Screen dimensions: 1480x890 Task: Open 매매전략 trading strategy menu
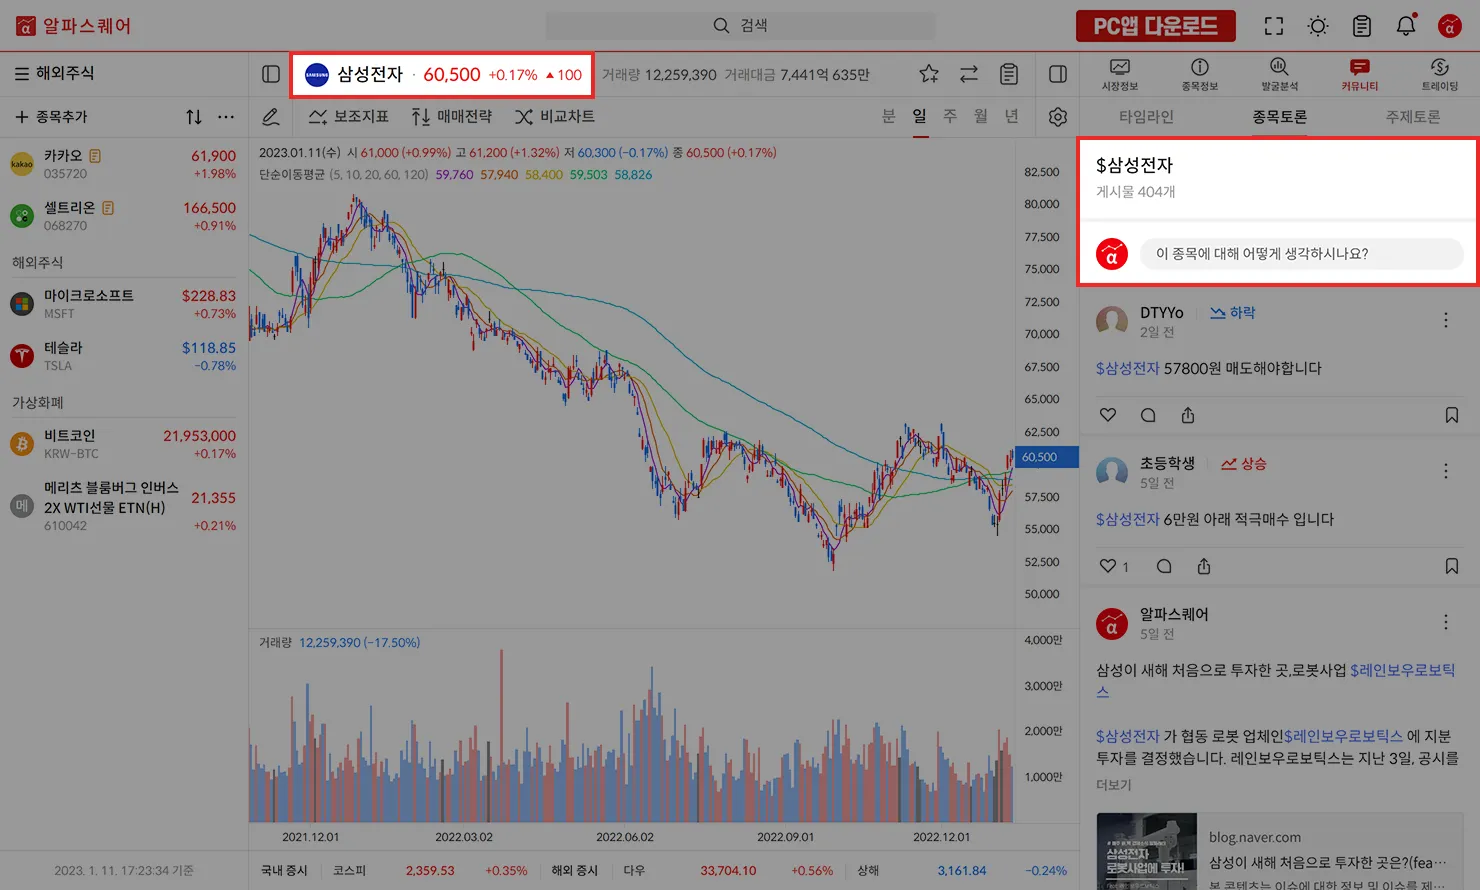click(452, 117)
